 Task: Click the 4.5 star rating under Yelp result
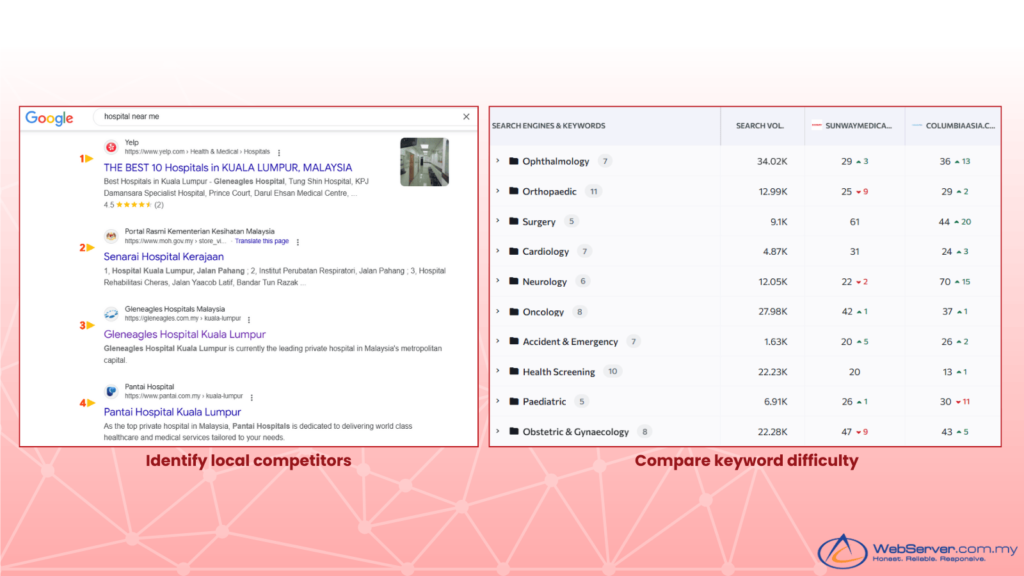pyautogui.click(x=133, y=205)
